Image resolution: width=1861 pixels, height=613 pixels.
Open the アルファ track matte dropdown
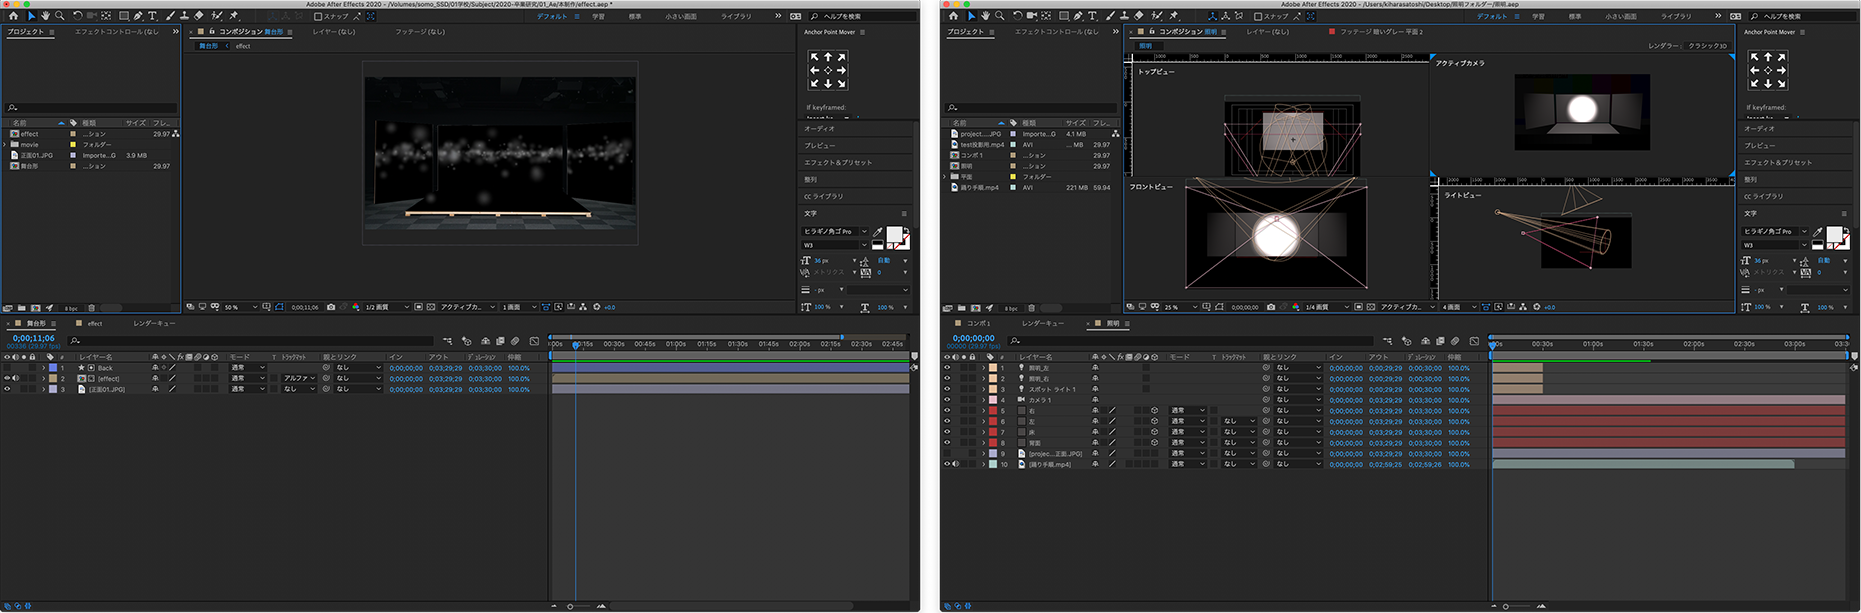tap(299, 379)
